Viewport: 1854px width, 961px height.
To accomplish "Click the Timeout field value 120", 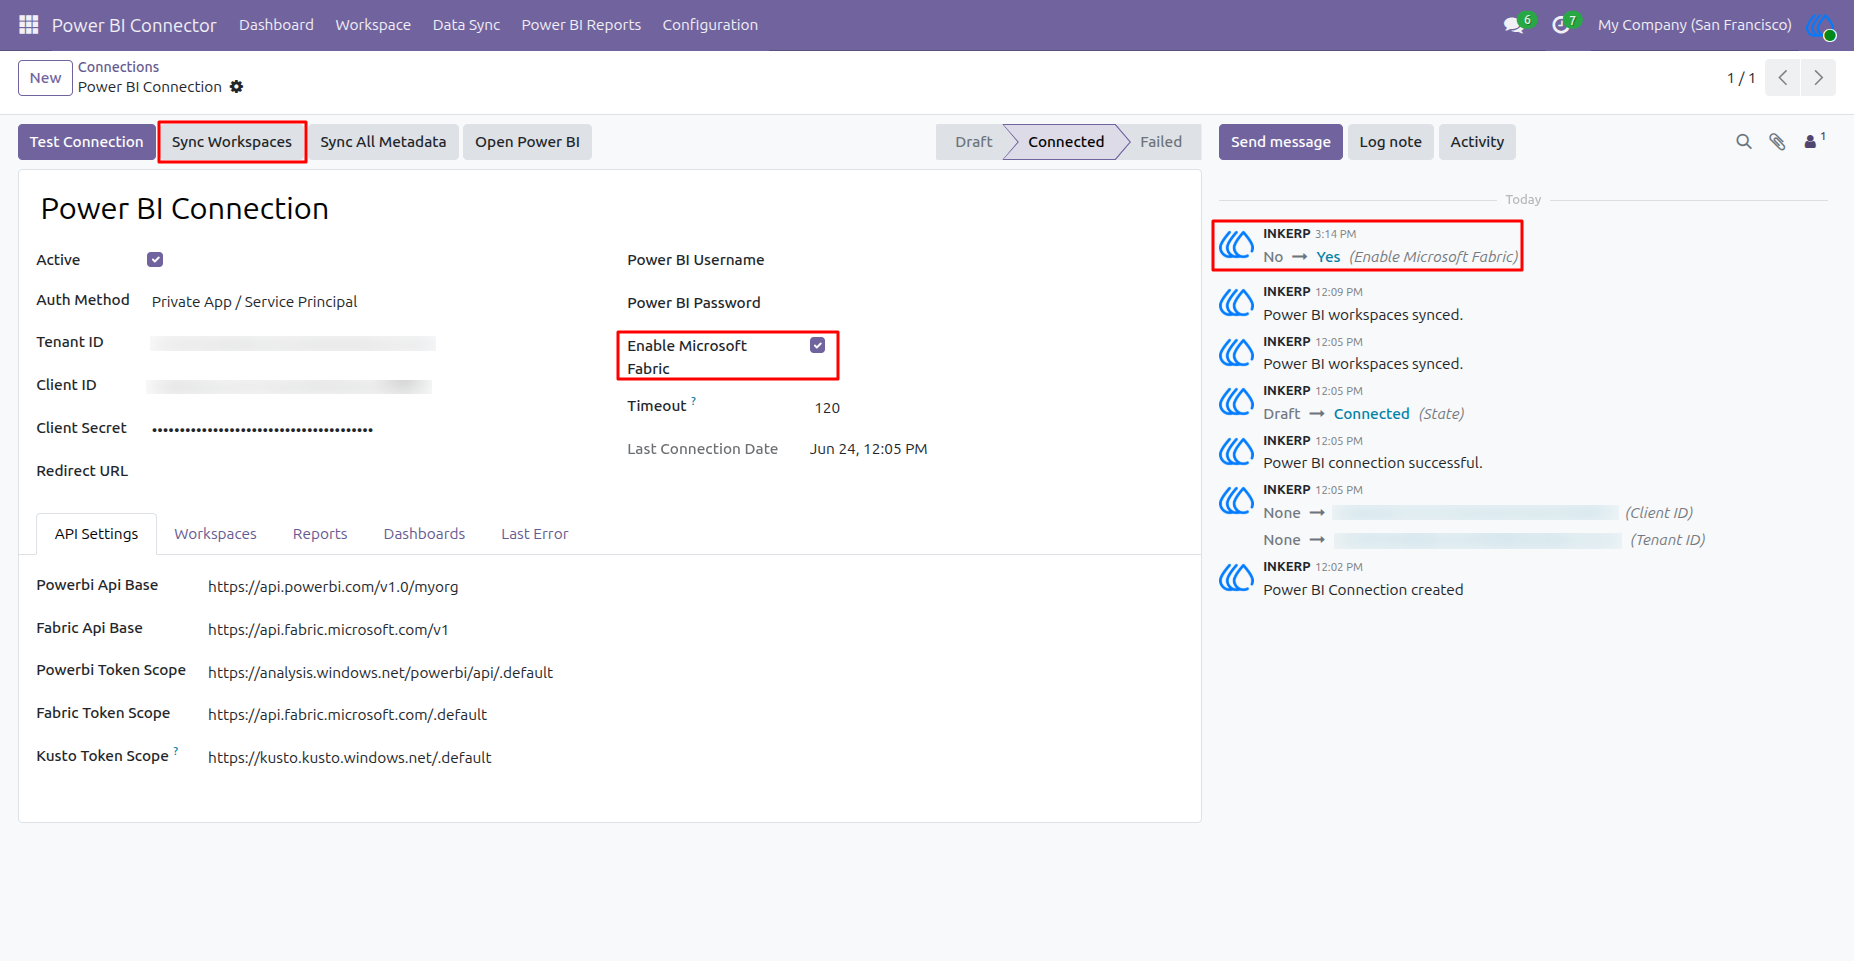I will (827, 408).
